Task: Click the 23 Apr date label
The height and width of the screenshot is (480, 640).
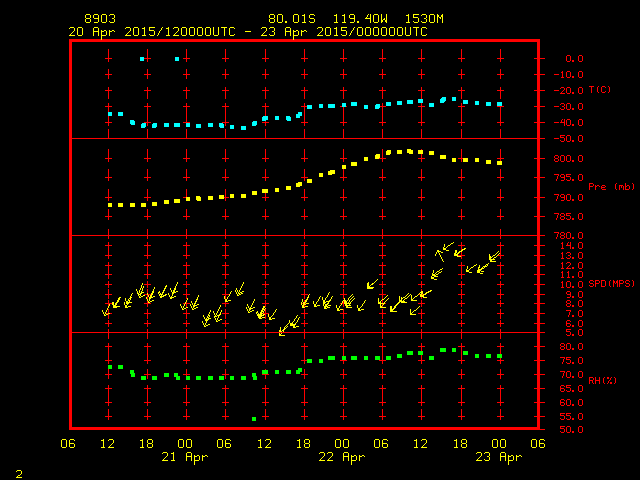Action: point(499,457)
